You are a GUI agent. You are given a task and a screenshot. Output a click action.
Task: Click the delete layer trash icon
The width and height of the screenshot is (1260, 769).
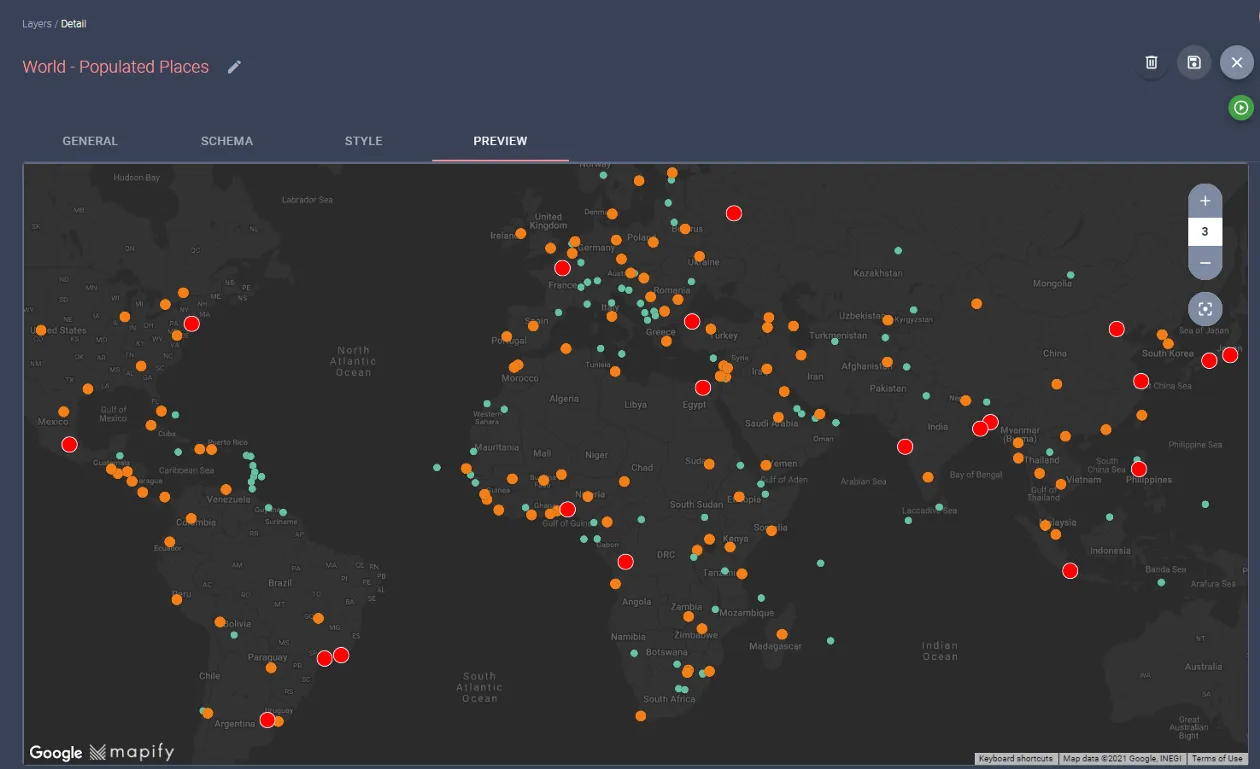click(x=1151, y=63)
